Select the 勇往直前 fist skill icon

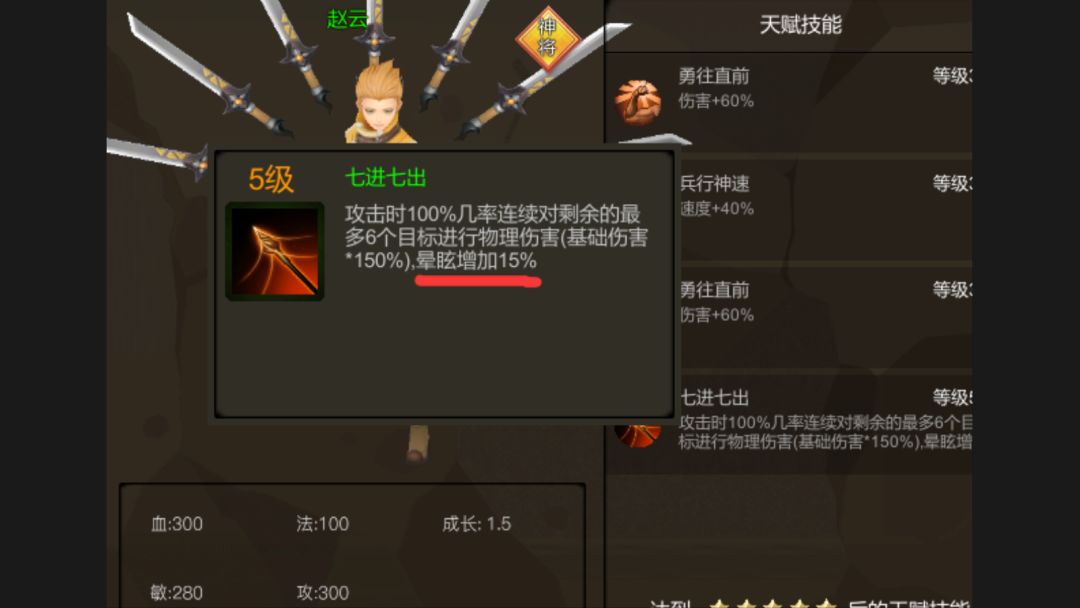(638, 102)
